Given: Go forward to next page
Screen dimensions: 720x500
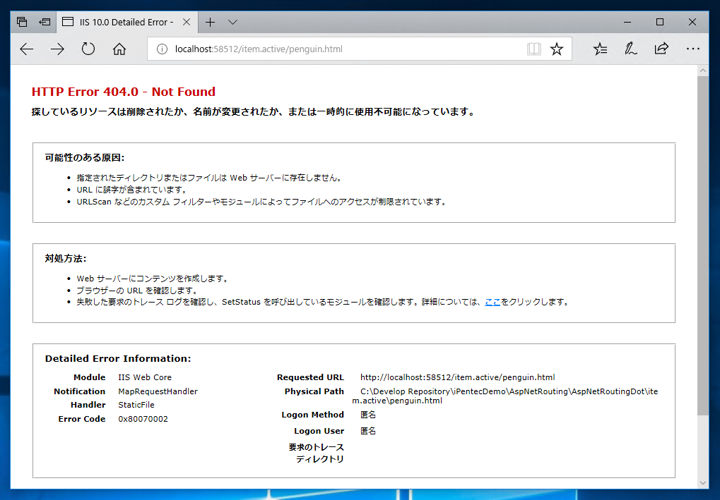Looking at the screenshot, I should (57, 49).
